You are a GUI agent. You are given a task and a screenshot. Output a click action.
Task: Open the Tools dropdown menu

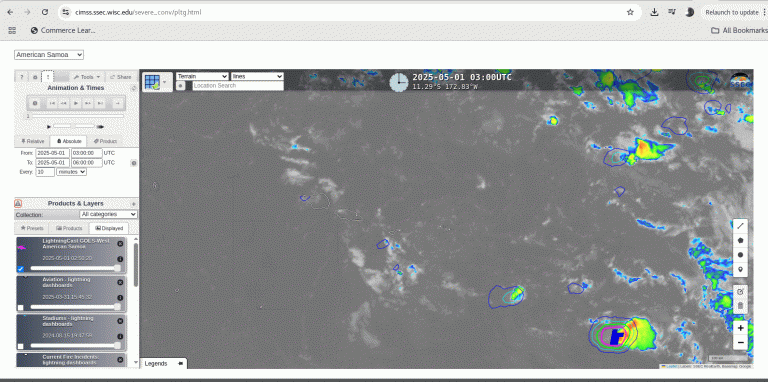pyautogui.click(x=87, y=77)
